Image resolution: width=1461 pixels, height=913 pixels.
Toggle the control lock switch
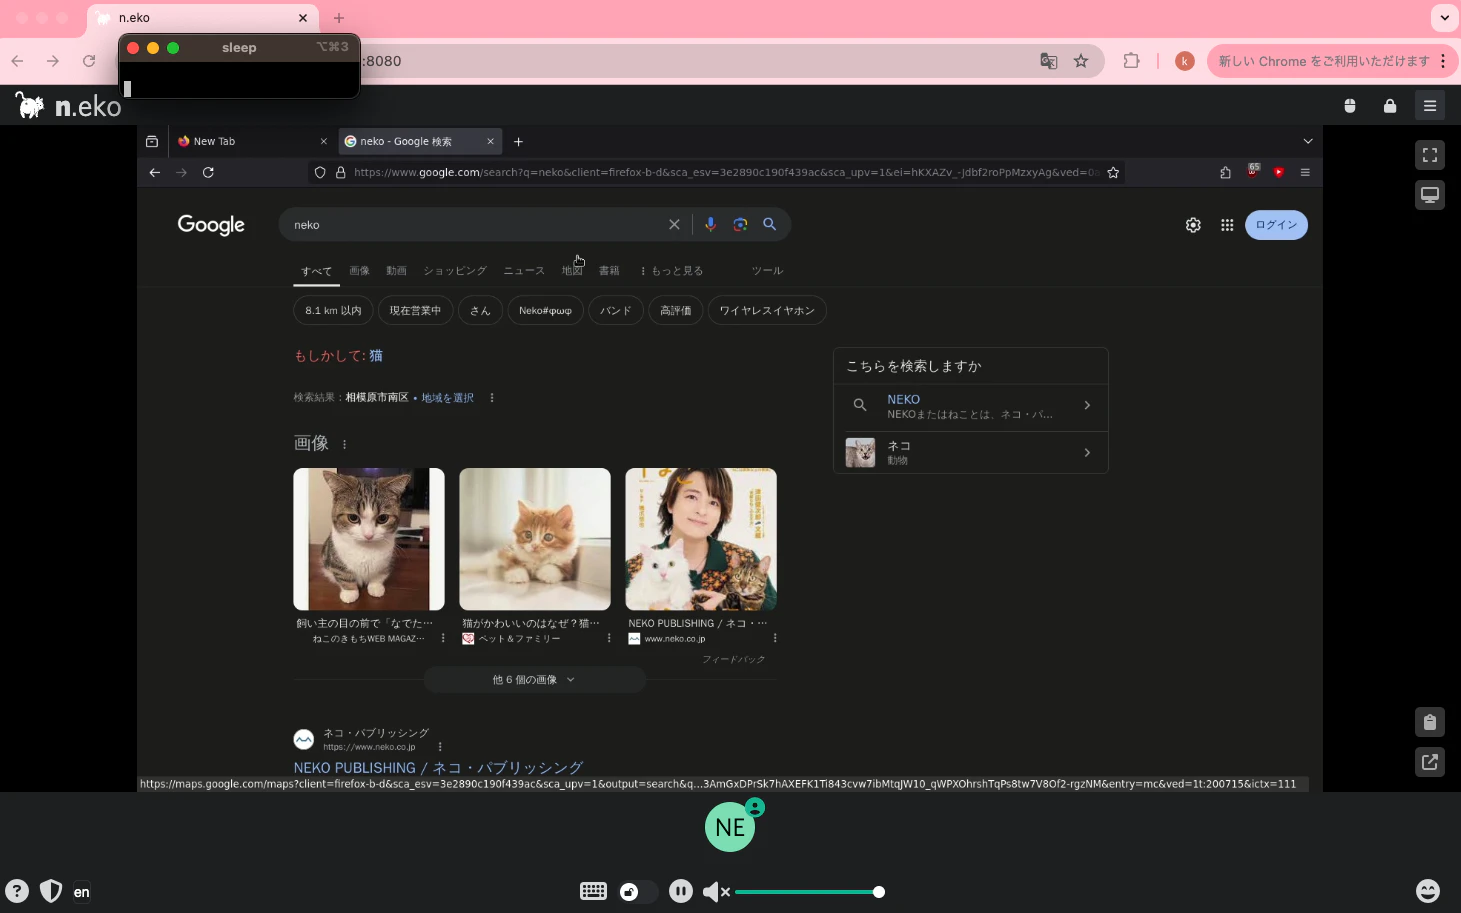coord(638,891)
